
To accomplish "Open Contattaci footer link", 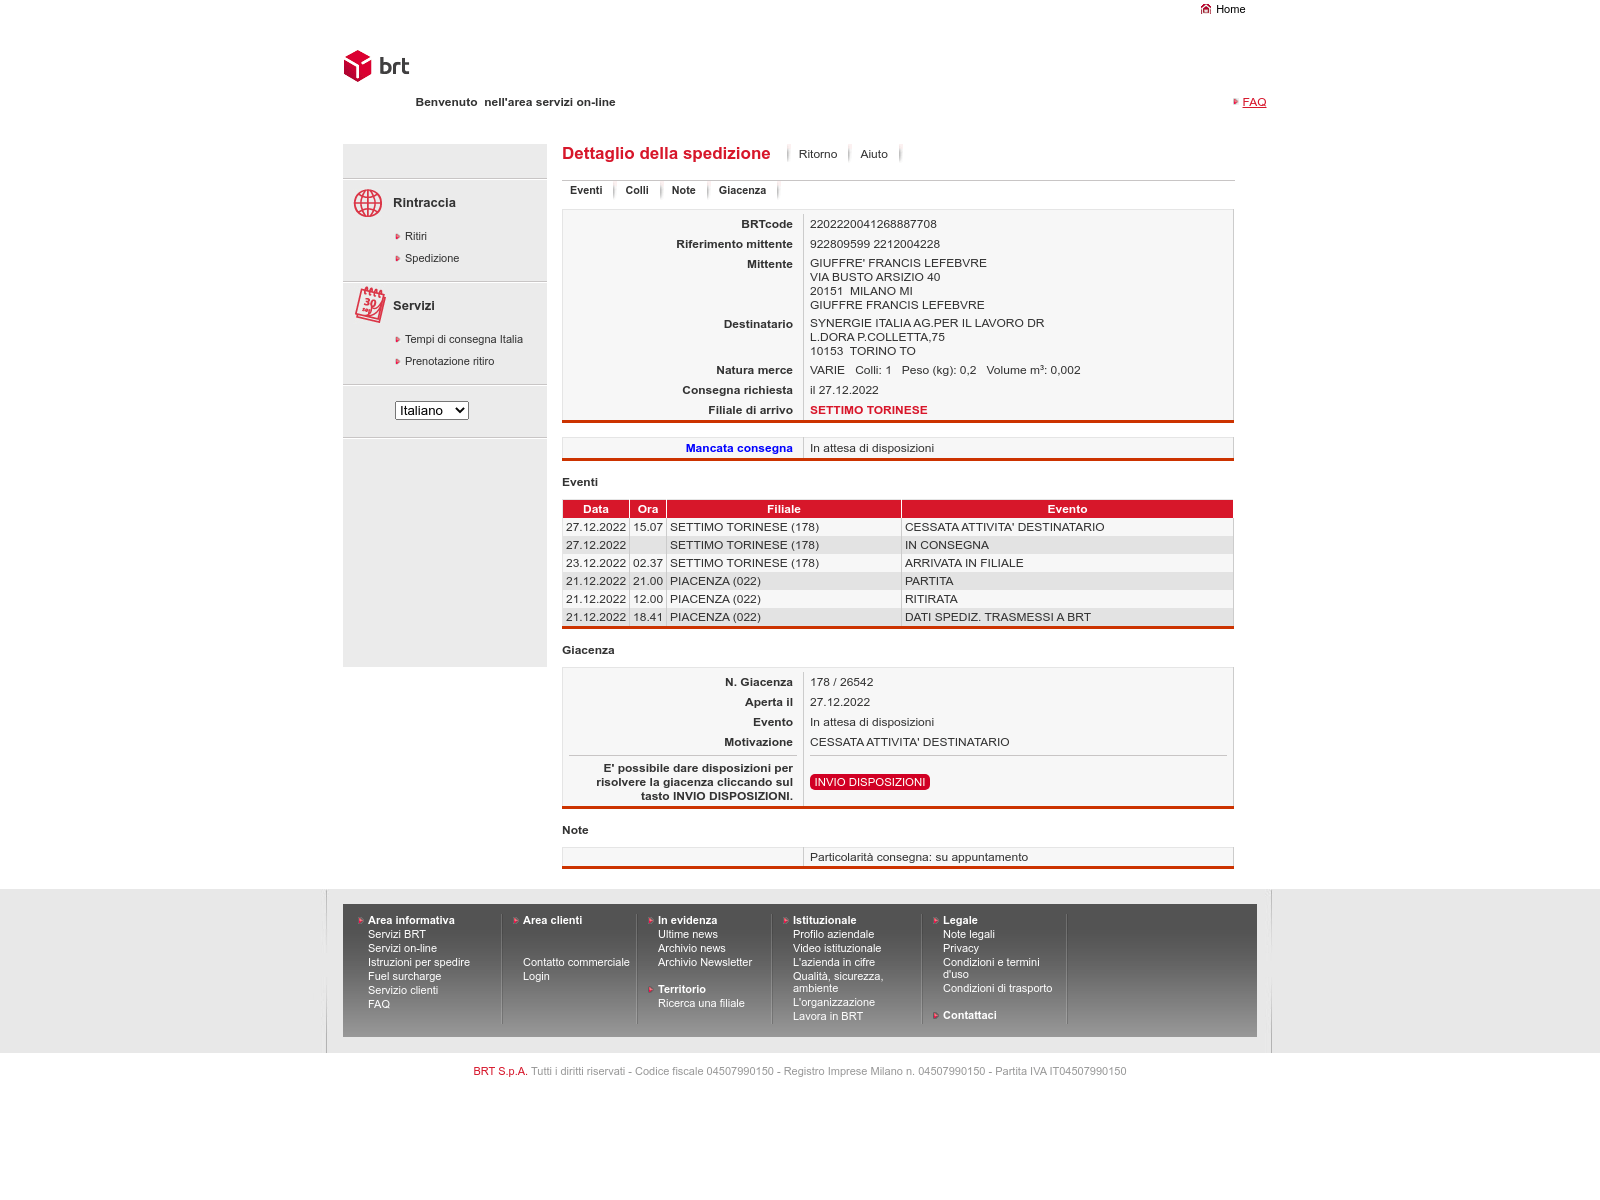I will [x=970, y=1015].
